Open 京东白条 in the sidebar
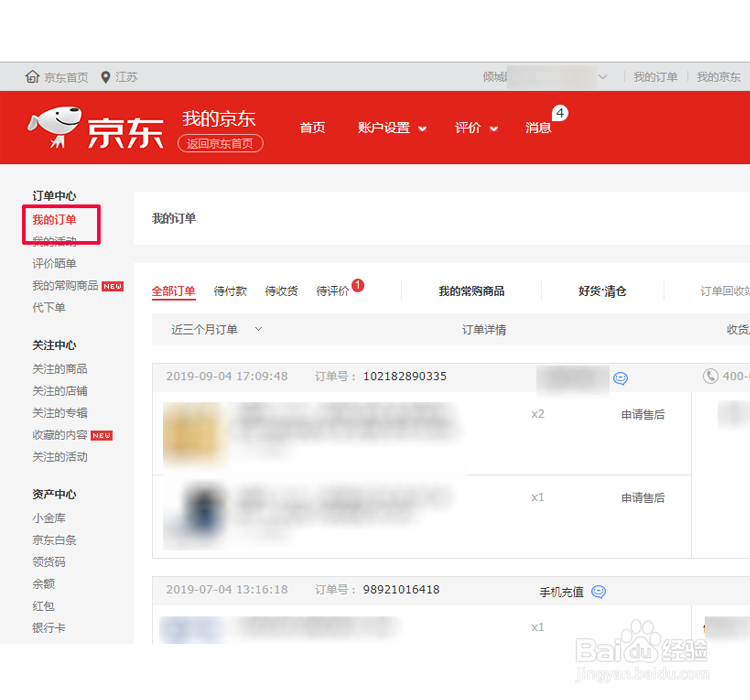This screenshot has height=700, width=750. [54, 540]
